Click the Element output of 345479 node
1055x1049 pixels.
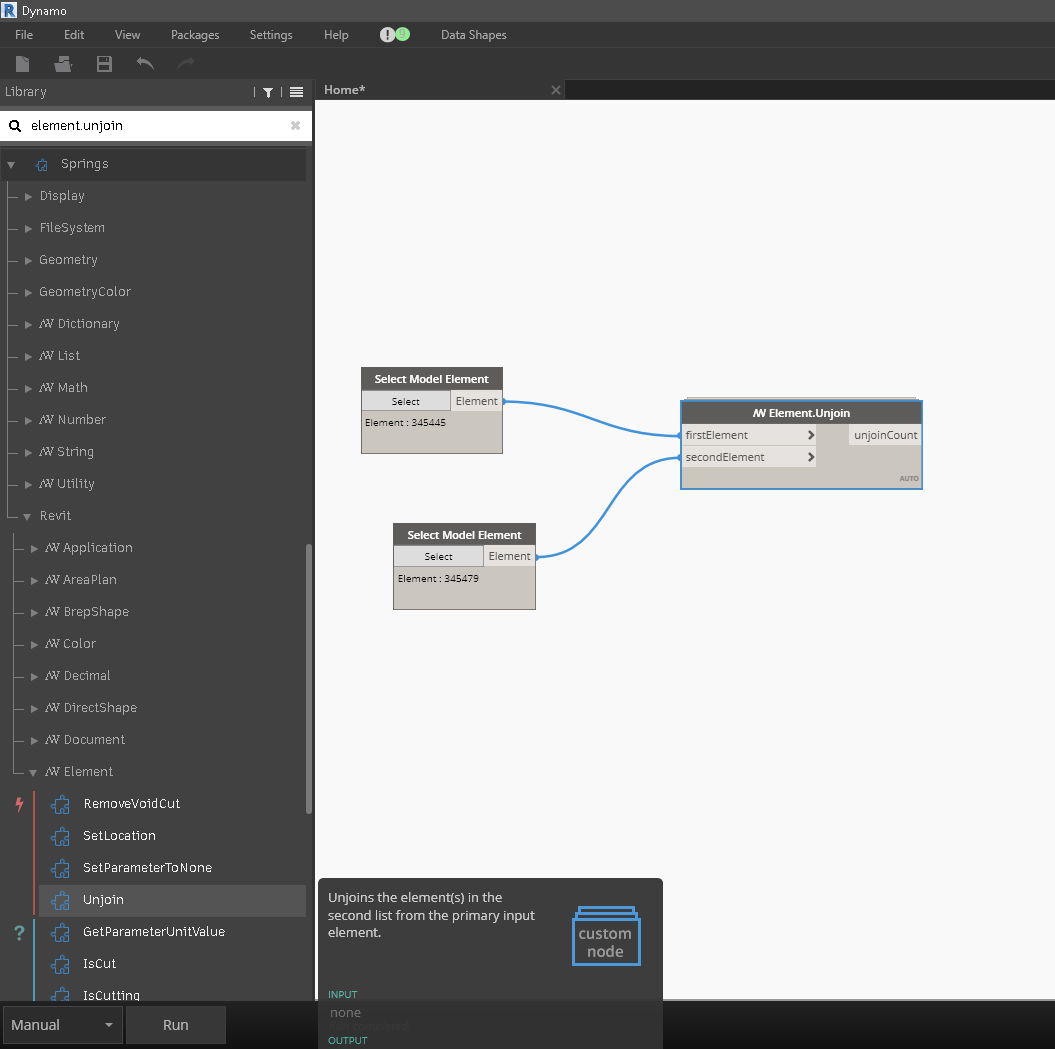coord(509,556)
